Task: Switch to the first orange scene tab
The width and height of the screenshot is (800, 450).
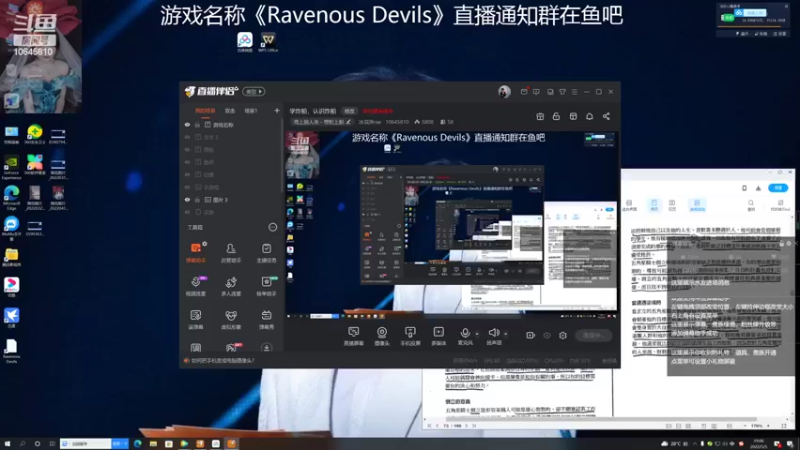Action: [205, 111]
